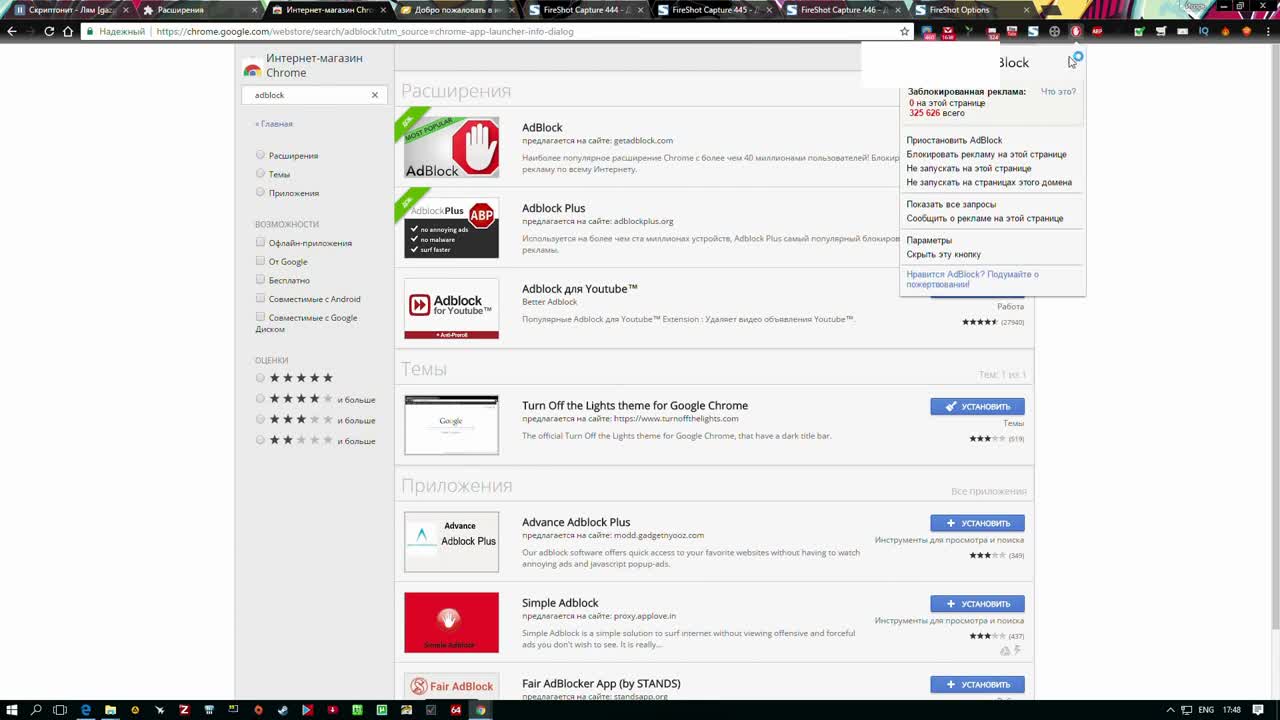Select the Расширения radio filter

point(260,155)
